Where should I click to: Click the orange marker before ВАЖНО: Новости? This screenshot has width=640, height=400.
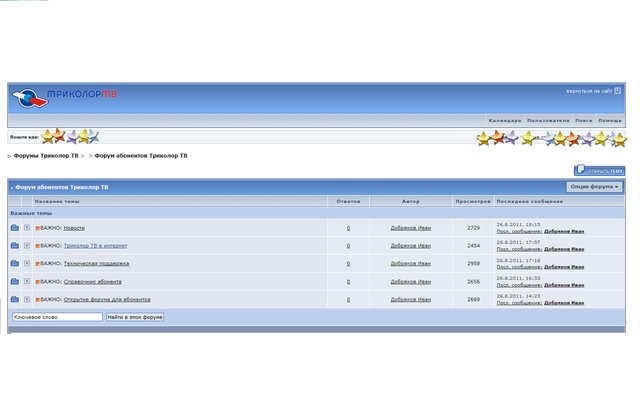(38, 228)
